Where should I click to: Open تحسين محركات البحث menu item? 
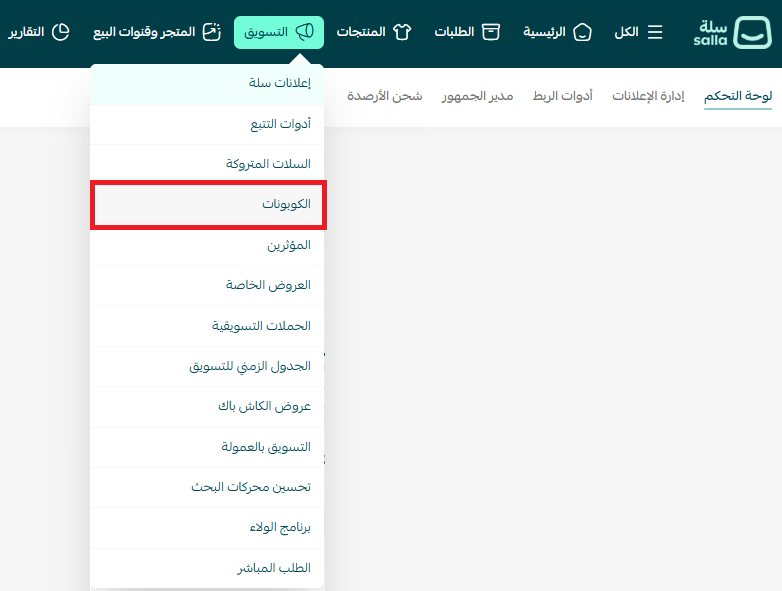click(x=250, y=487)
